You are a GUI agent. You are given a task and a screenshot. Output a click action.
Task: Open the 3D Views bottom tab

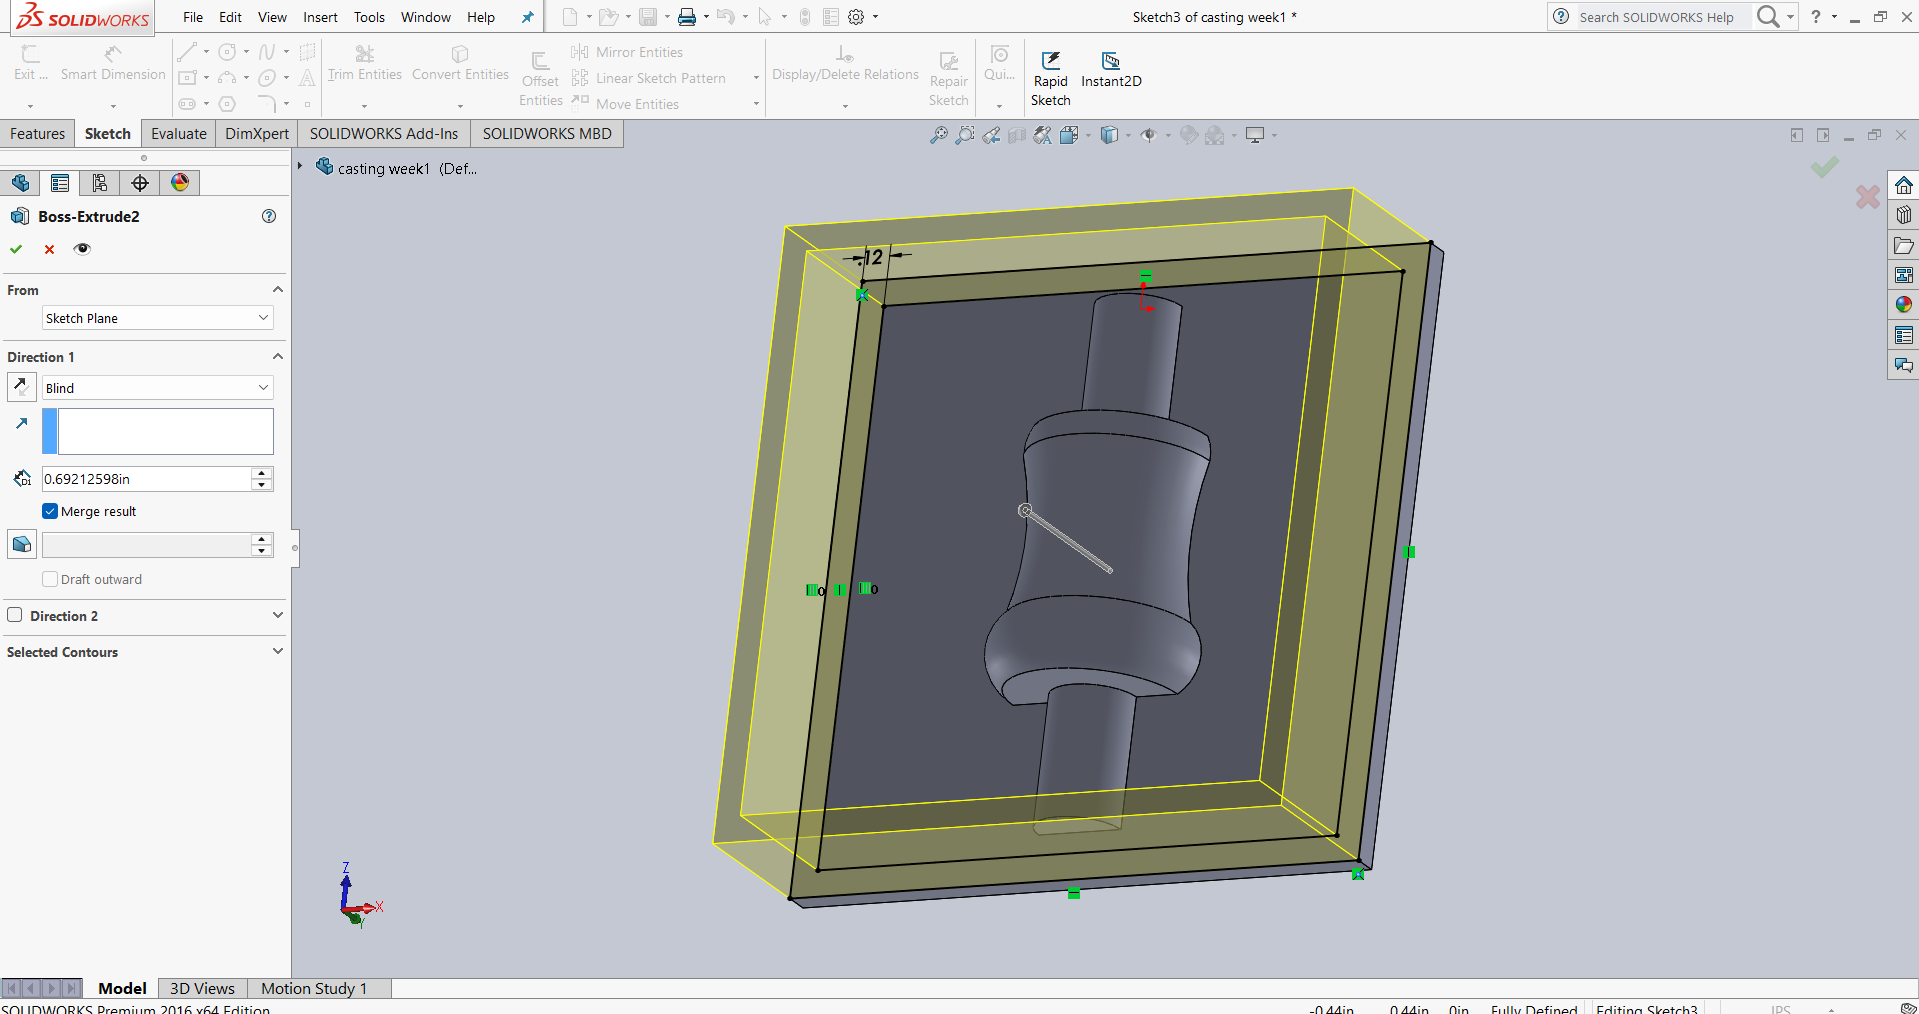pyautogui.click(x=202, y=988)
